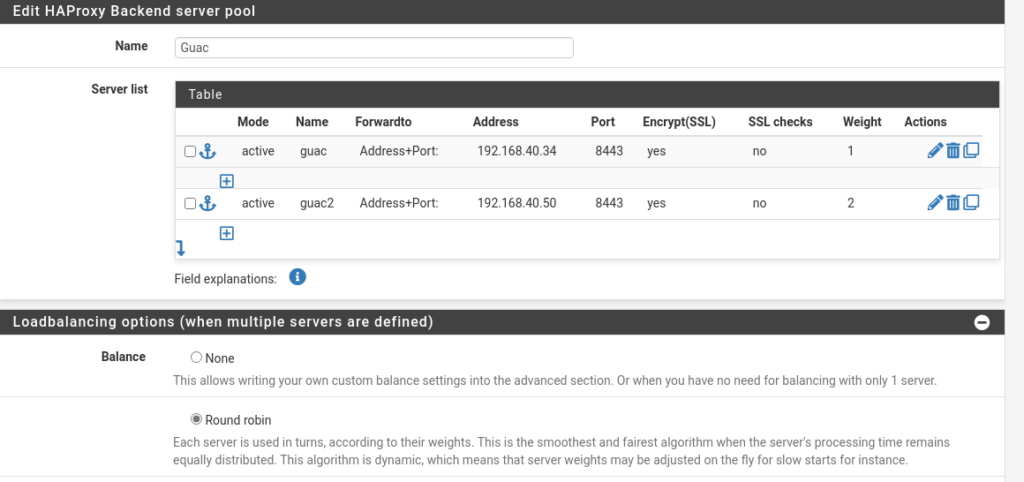Click the Weight column header
1024x482 pixels.
tap(862, 122)
